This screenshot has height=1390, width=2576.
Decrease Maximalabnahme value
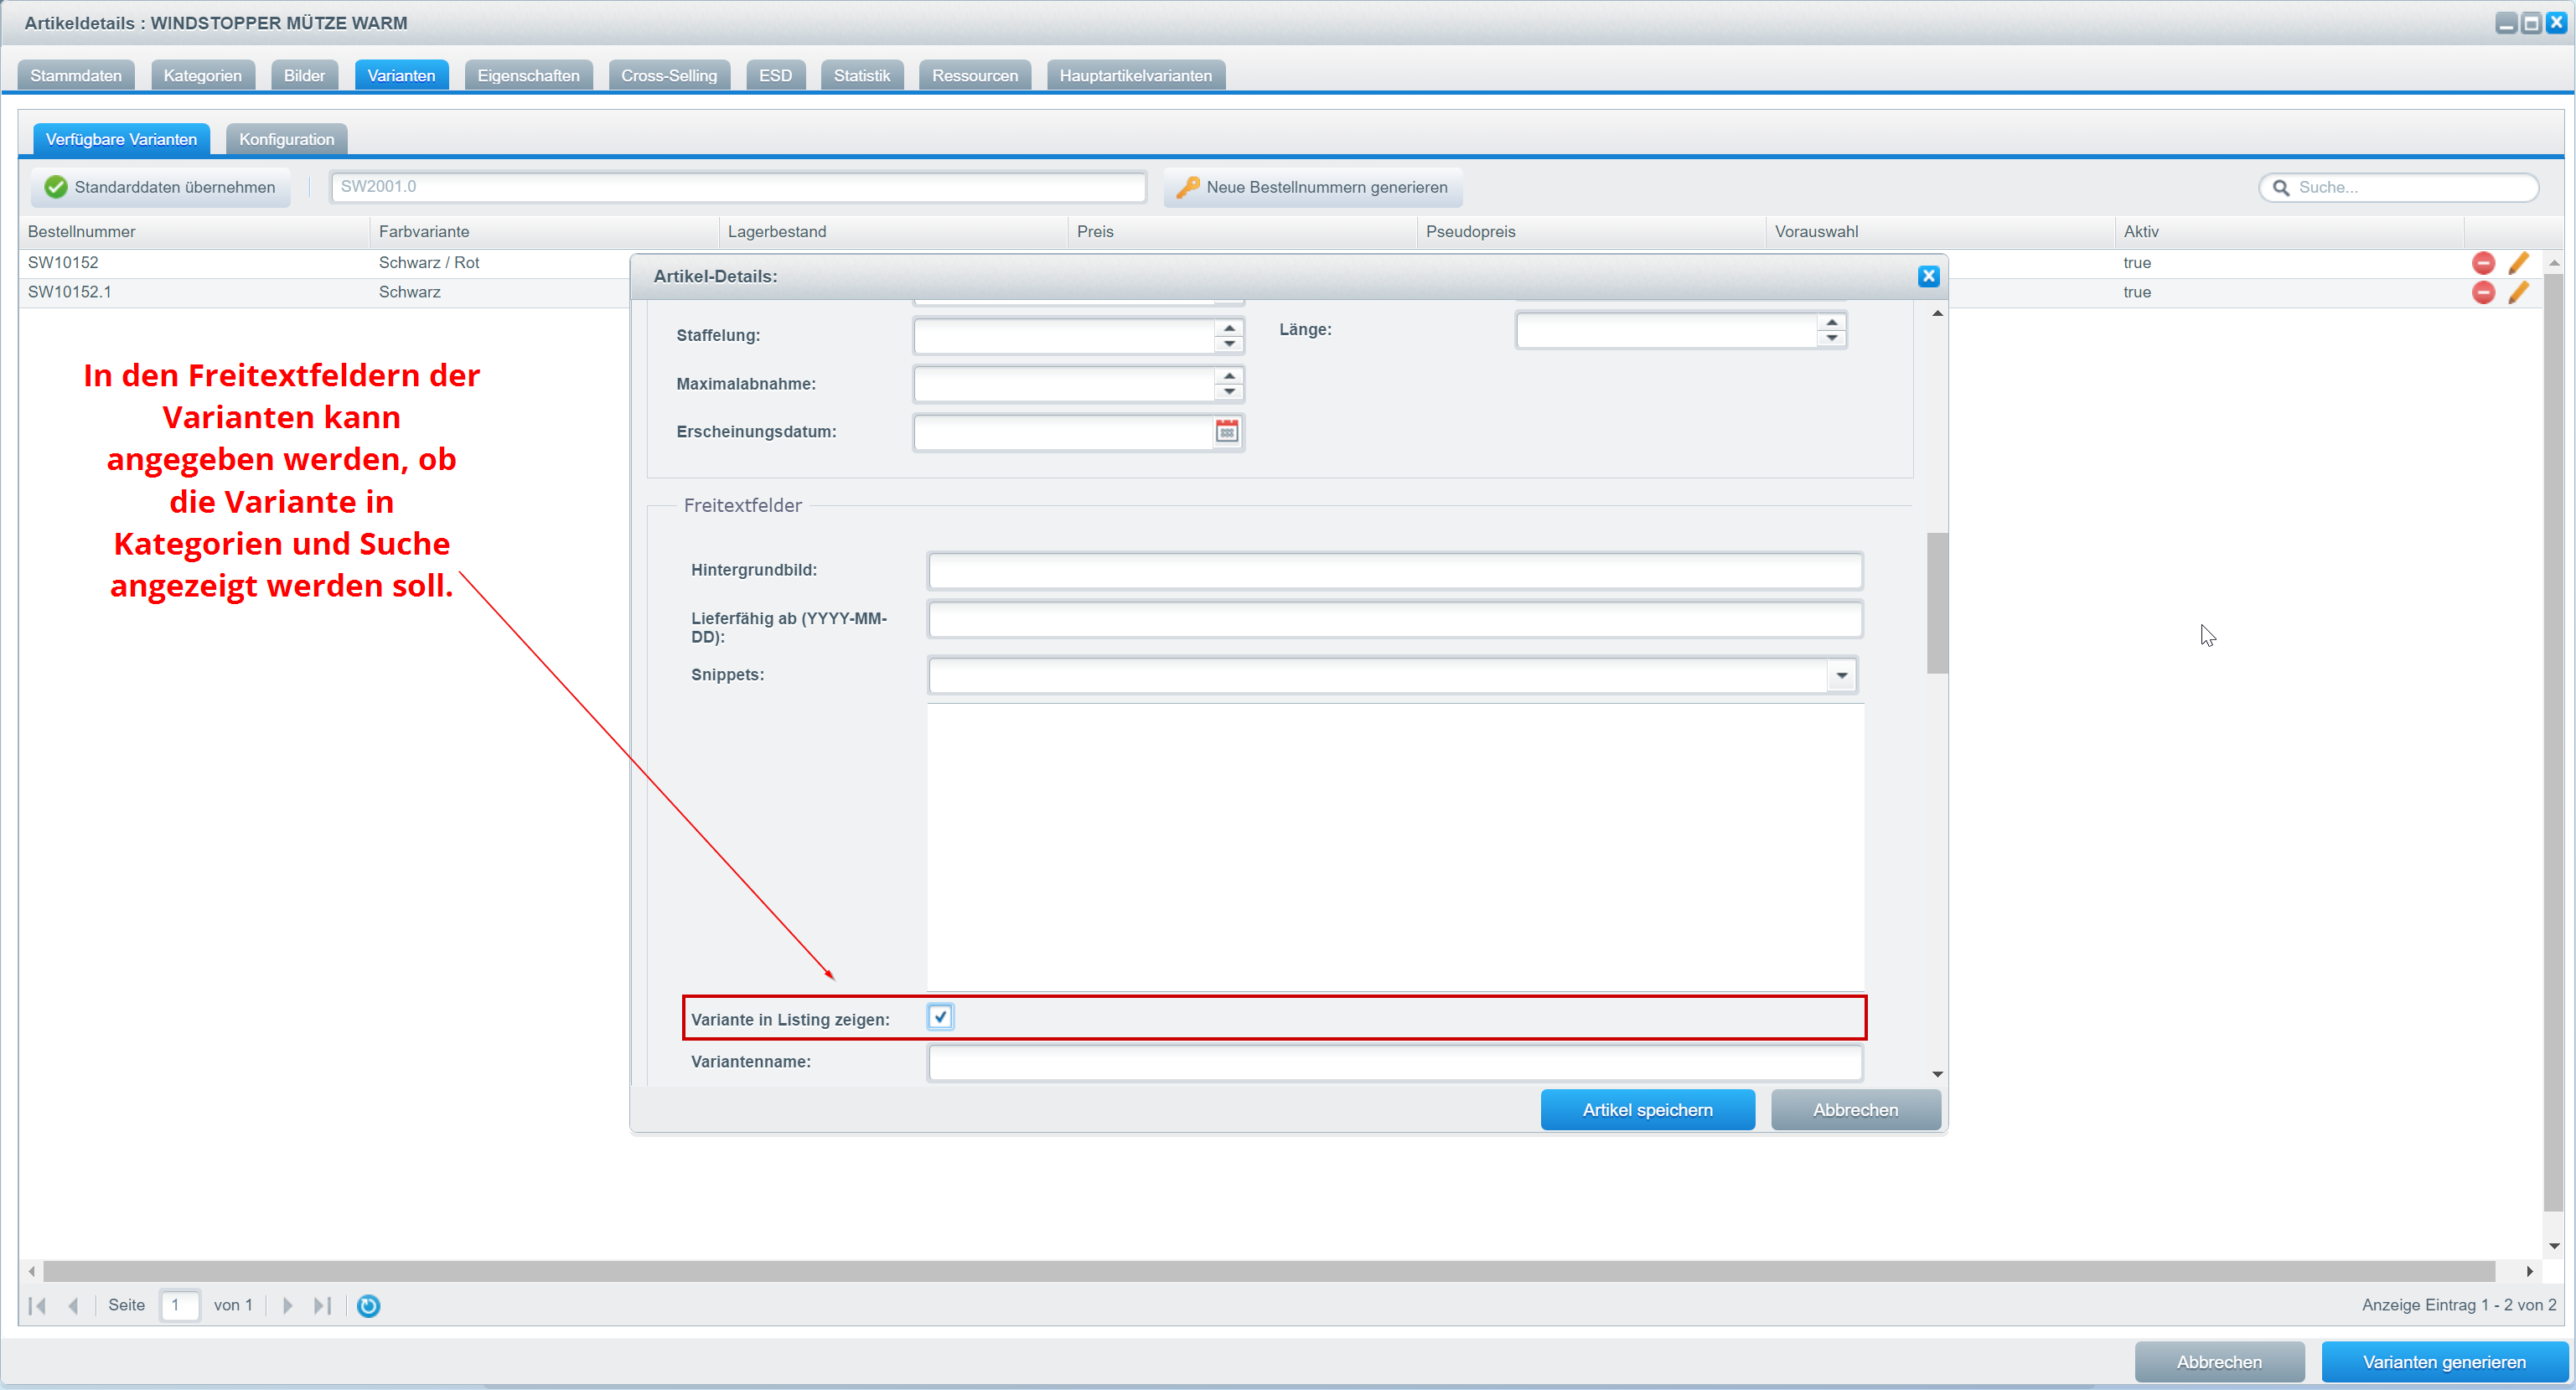coord(1229,392)
